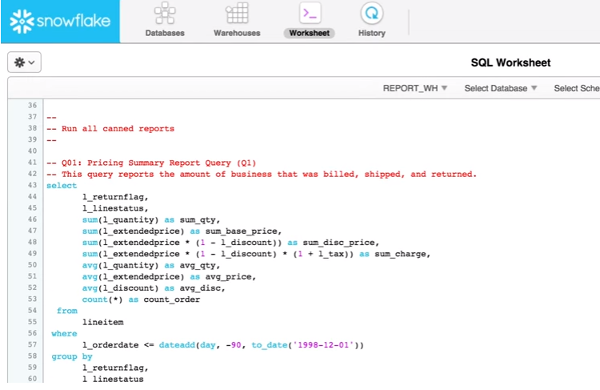Click line number 43 in gutter
Image resolution: width=600 pixels, height=390 pixels.
(32, 185)
